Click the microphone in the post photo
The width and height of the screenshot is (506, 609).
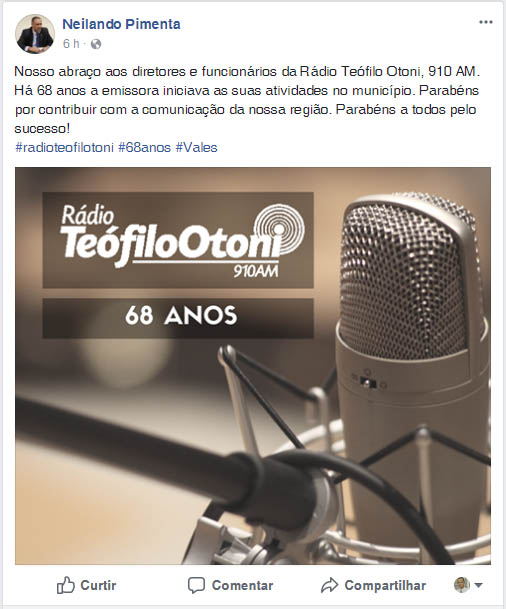(x=410, y=350)
